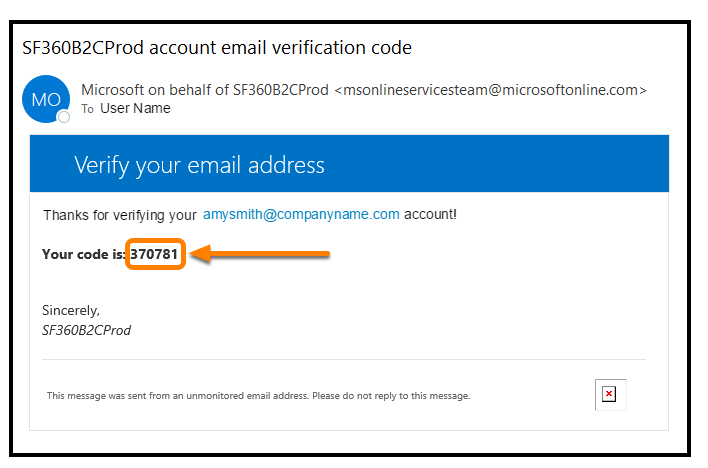Screen dimensions: 708x468
Task: Click the 'Sincerely,' closing text
Action: [71, 311]
